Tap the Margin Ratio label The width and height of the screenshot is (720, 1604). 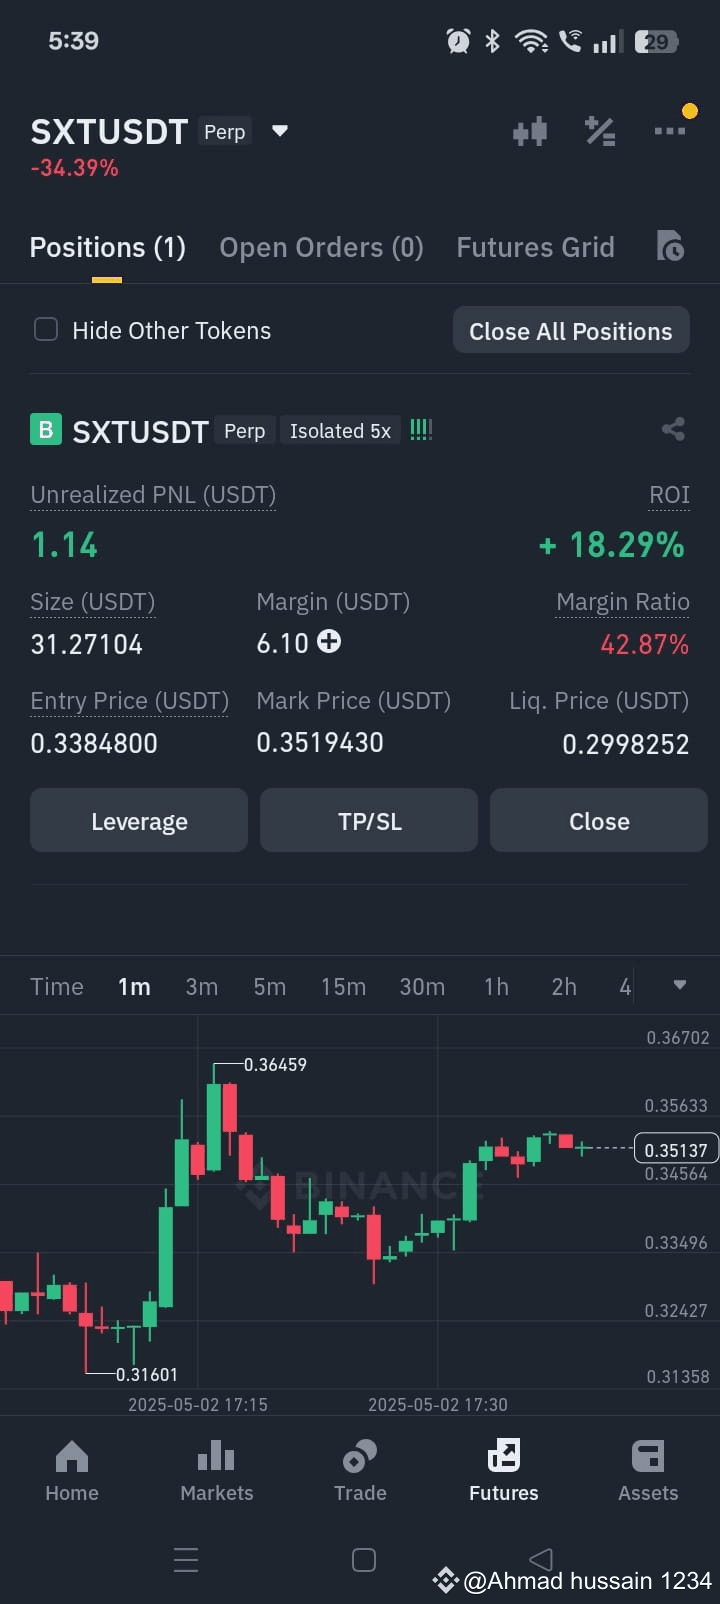(623, 602)
